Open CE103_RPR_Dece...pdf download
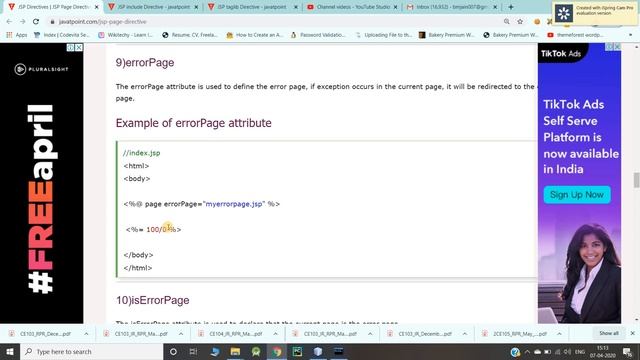The image size is (640, 360). pos(41,334)
